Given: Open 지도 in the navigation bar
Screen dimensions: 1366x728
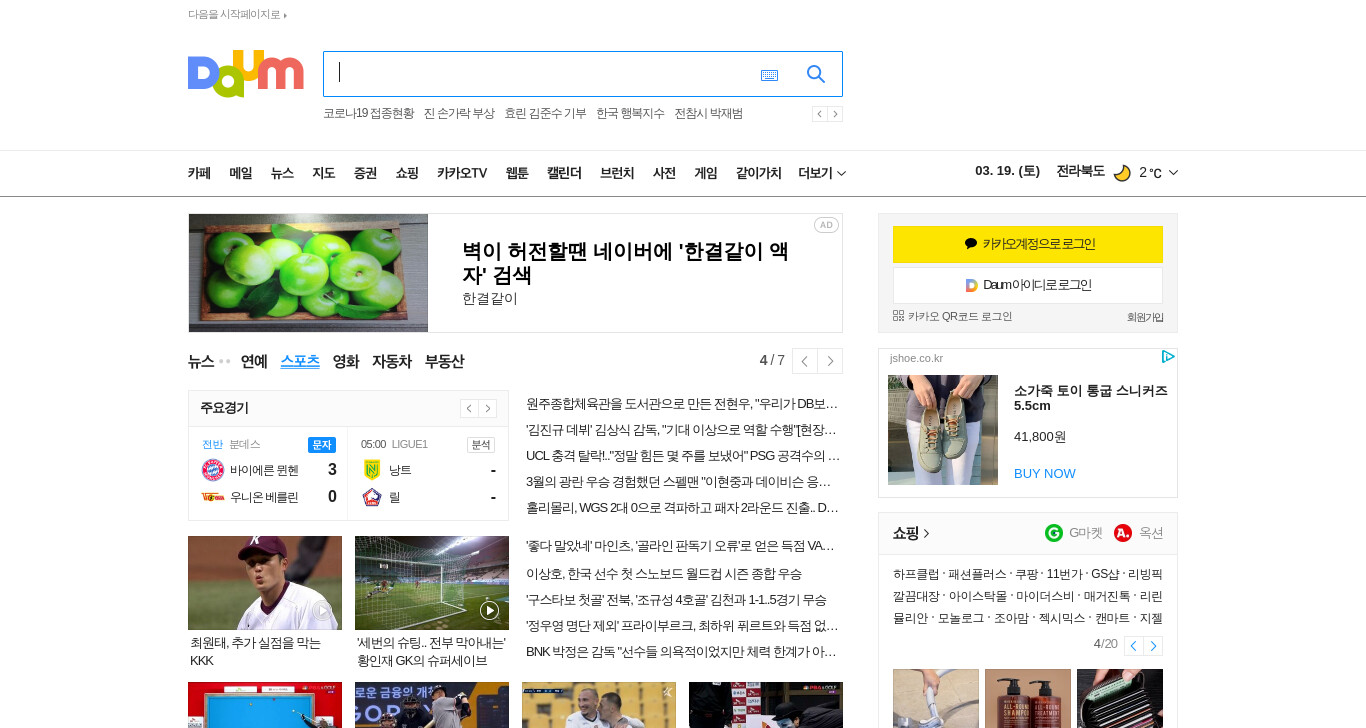Looking at the screenshot, I should 324,173.
